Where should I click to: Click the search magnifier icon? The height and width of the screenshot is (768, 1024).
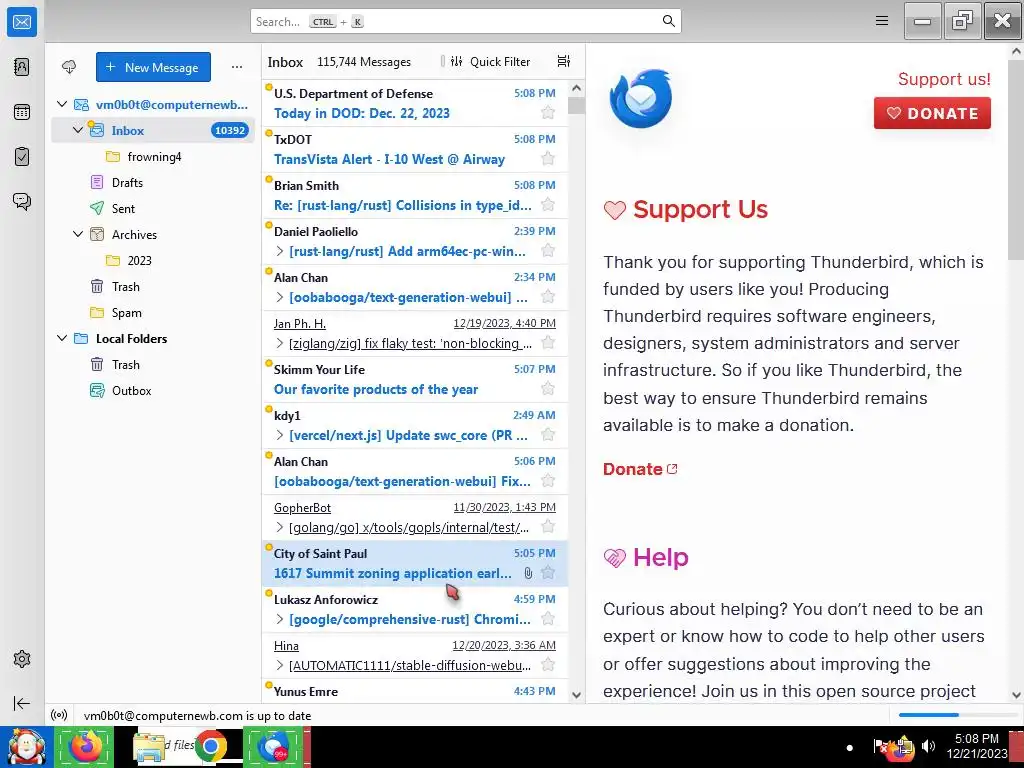(x=669, y=21)
